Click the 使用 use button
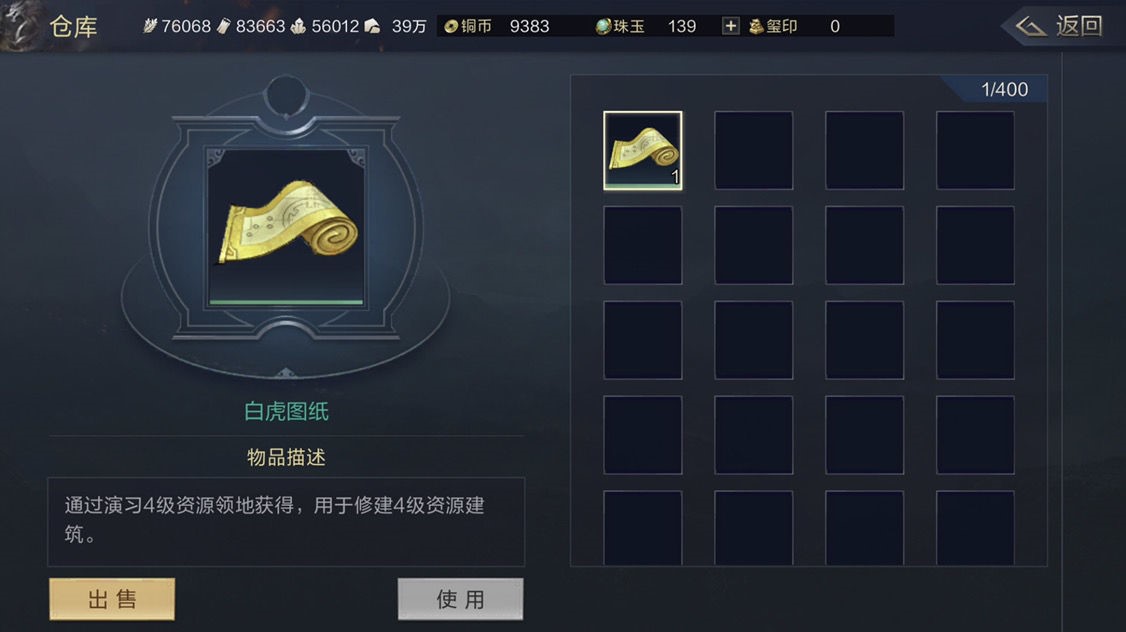This screenshot has height=632, width=1126. (460, 599)
